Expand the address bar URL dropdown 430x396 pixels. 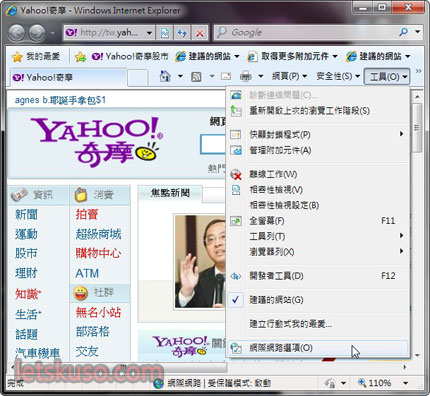point(149,33)
